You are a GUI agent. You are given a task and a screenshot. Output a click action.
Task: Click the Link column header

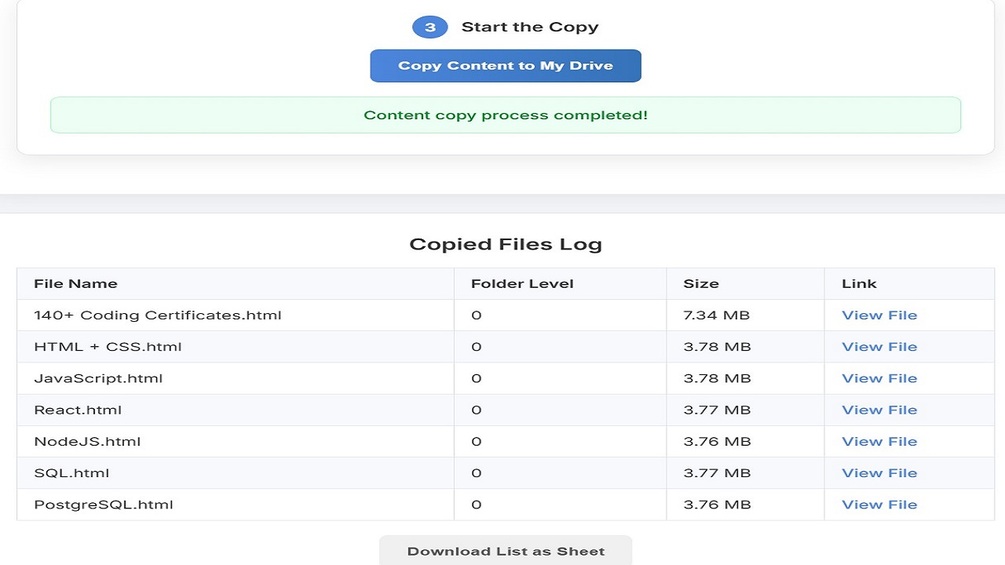click(859, 284)
